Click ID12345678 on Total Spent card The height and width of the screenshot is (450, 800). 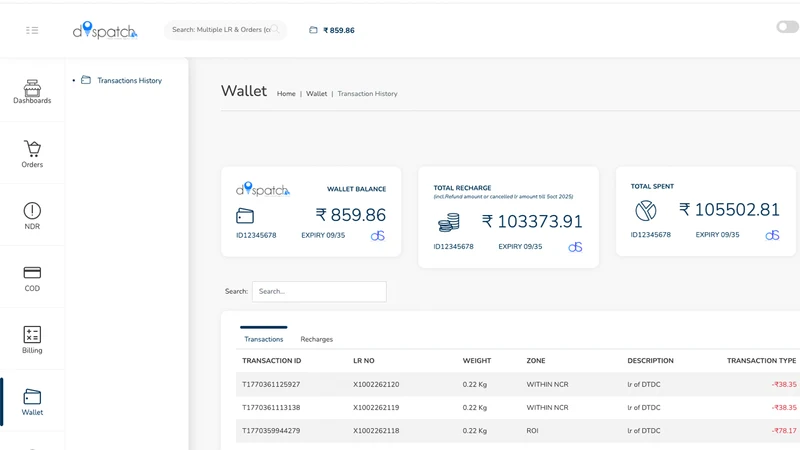tap(651, 235)
